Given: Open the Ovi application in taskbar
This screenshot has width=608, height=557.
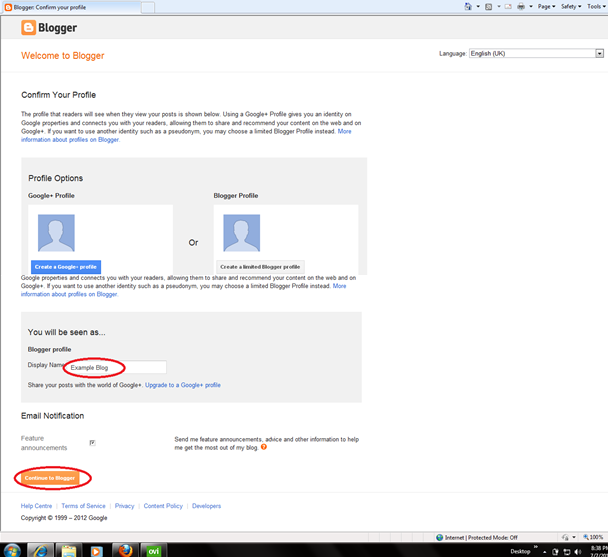Looking at the screenshot, I should click(154, 550).
